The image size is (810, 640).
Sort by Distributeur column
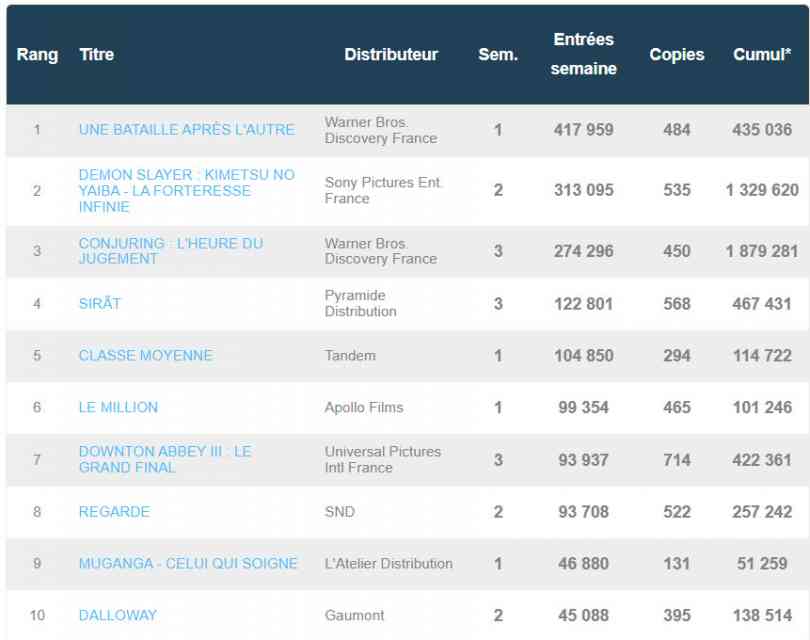(392, 56)
